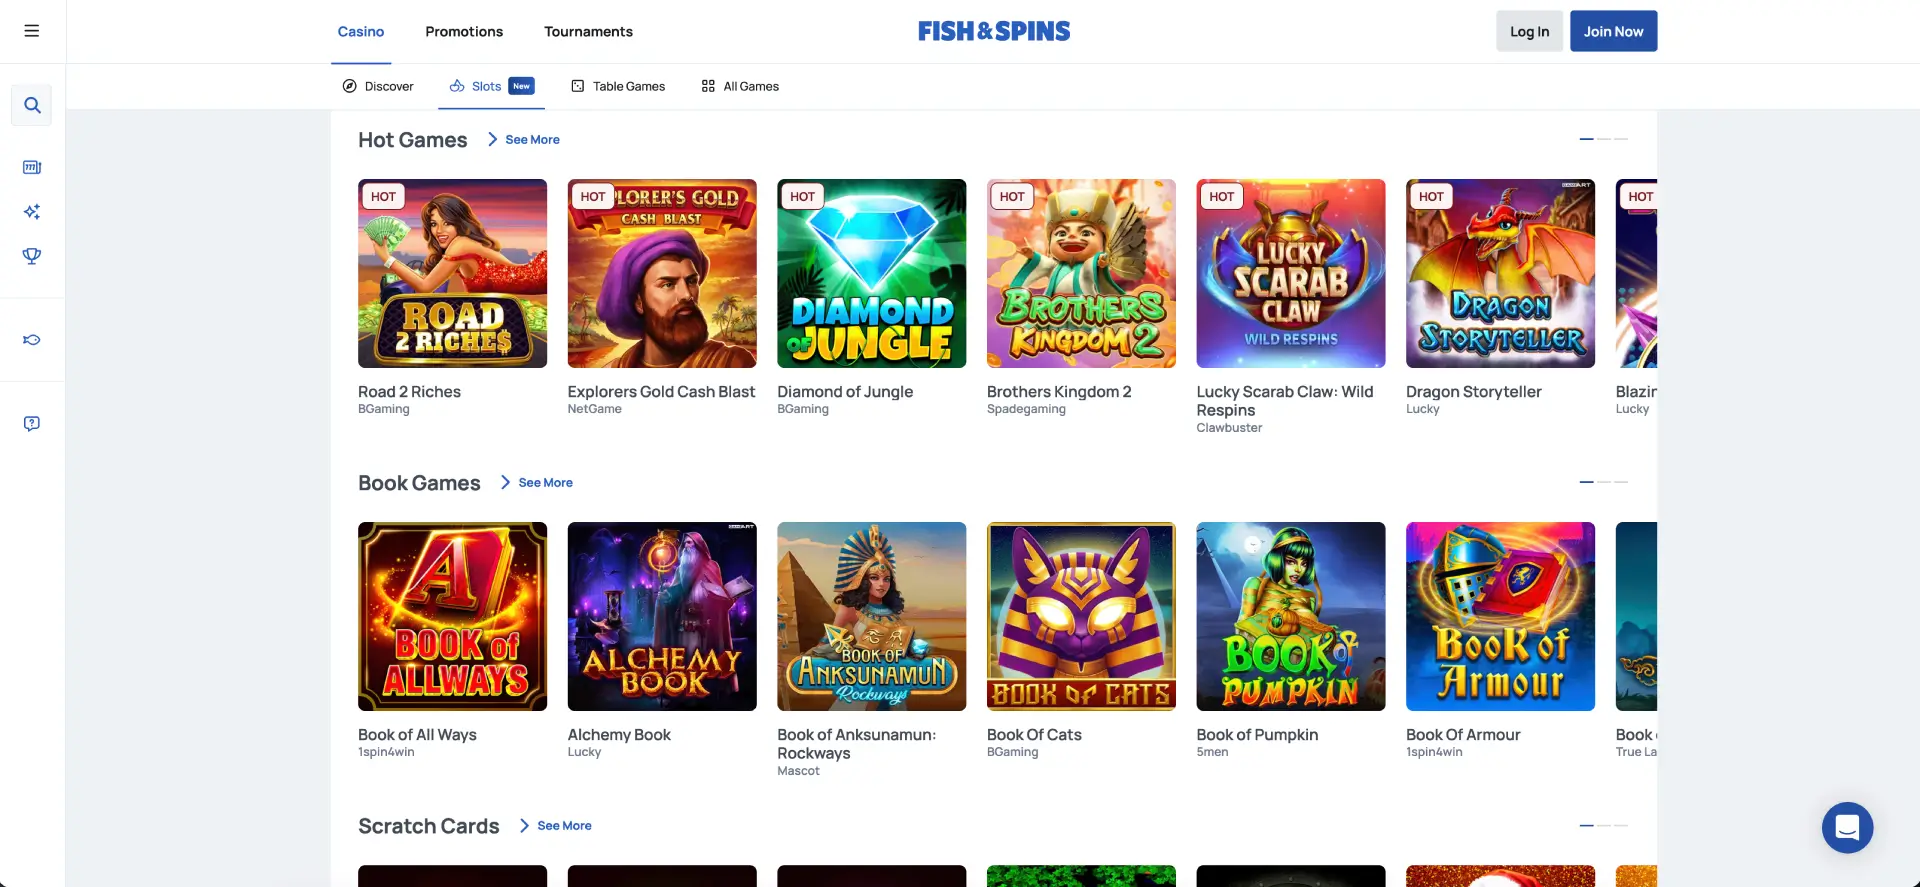Switch to the Casino tab
This screenshot has width=1920, height=887.
click(x=361, y=31)
